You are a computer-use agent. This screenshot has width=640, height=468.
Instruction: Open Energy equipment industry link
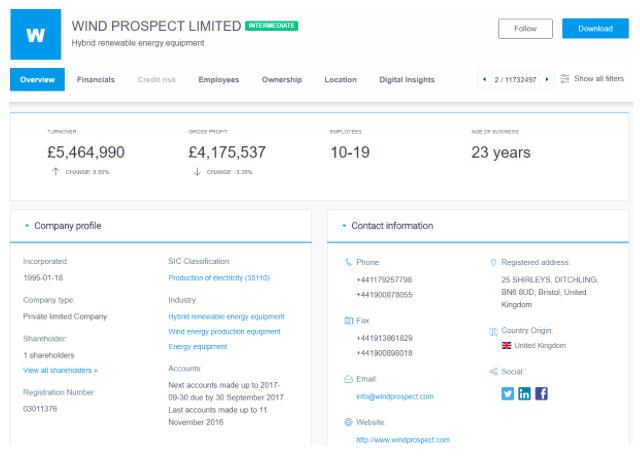point(198,346)
